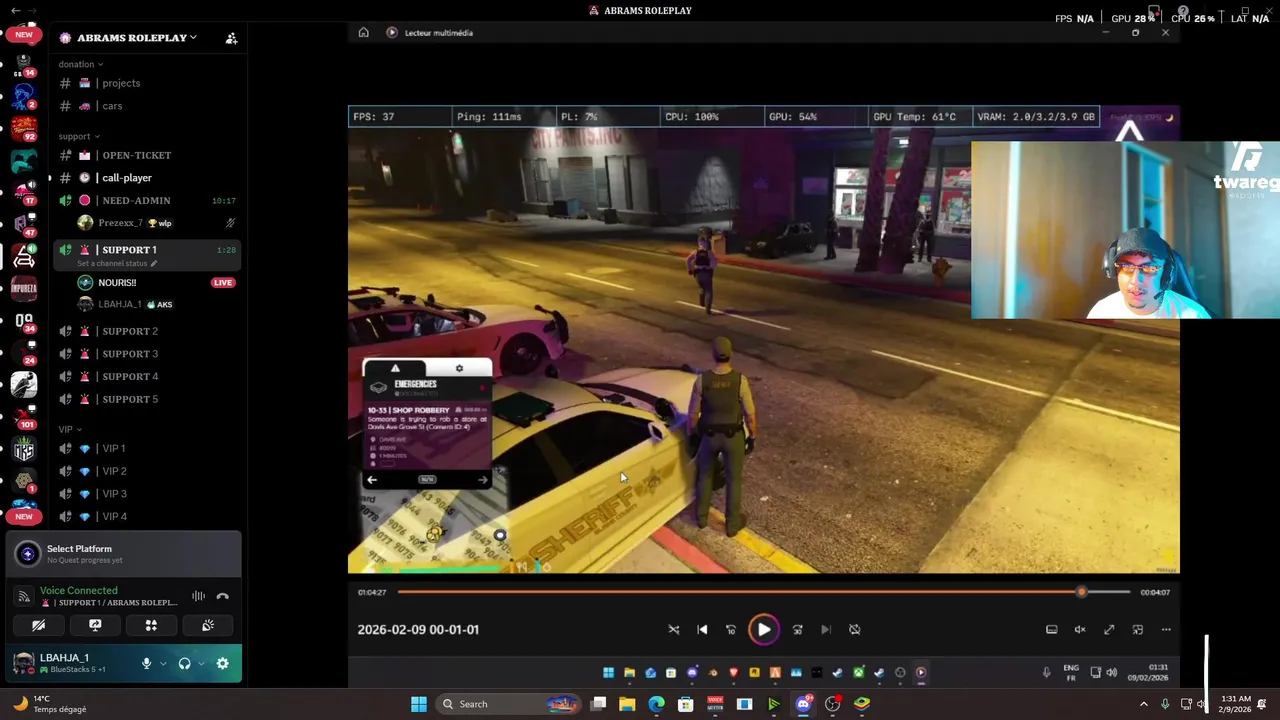
Task: Open Discord User Settings gear
Action: click(x=223, y=664)
